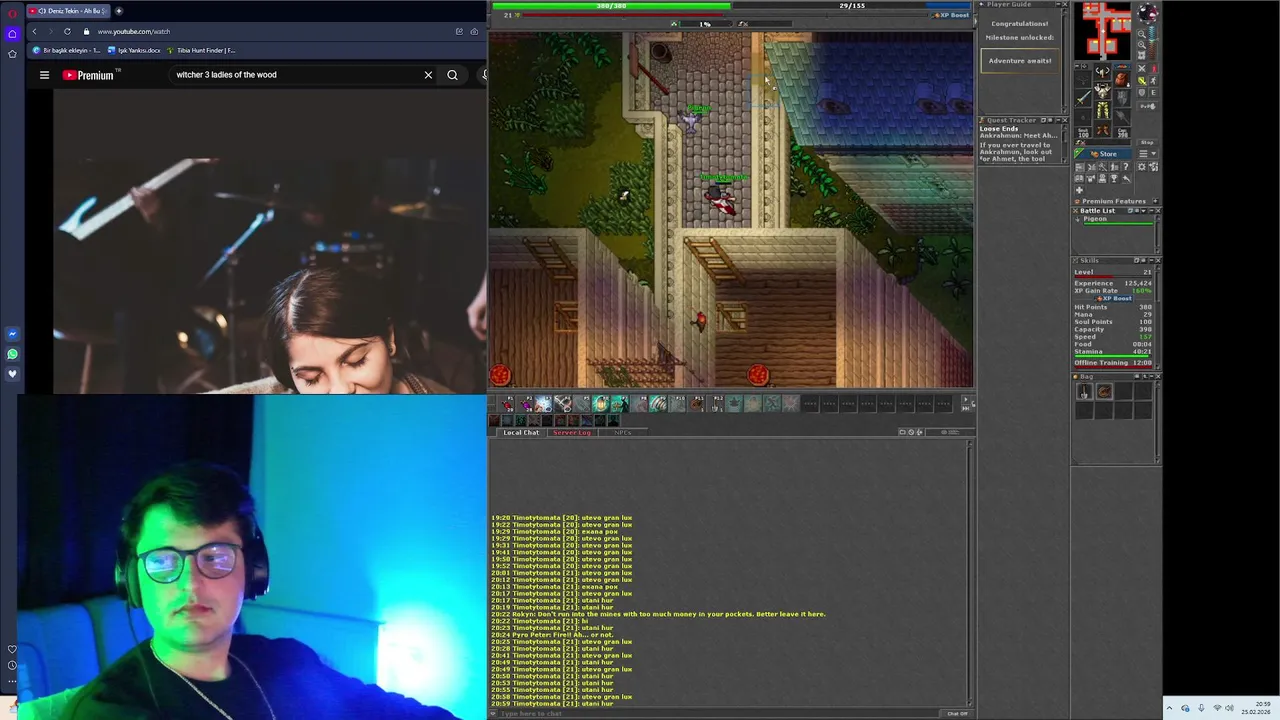Collapse the Player Guide panel
The height and width of the screenshot is (720, 1280).
1058,5
